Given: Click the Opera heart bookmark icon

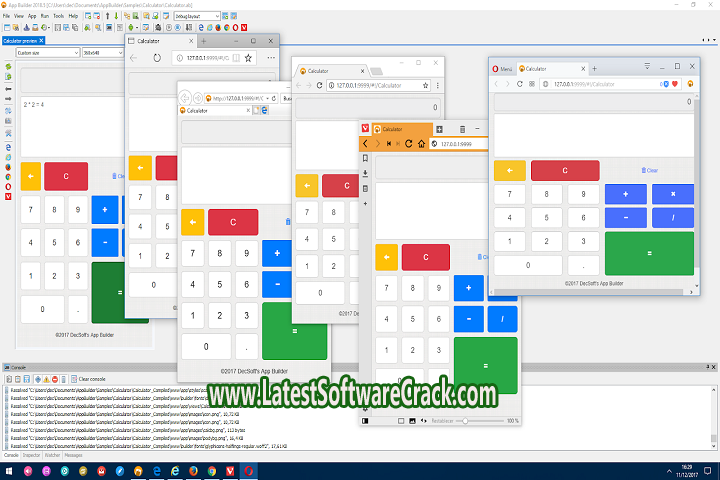Looking at the screenshot, I should pos(676,84).
